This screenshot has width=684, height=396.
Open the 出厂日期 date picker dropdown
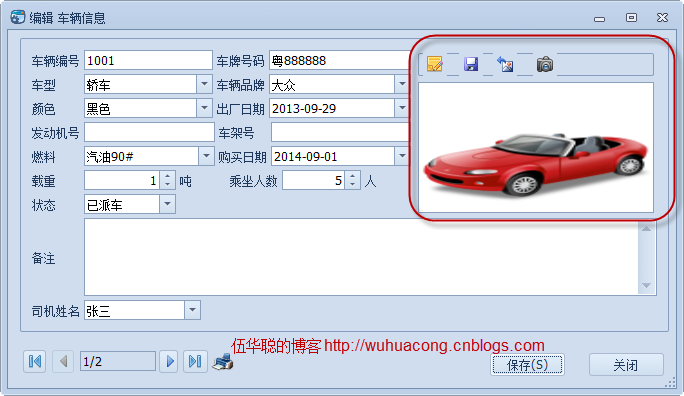coord(402,108)
